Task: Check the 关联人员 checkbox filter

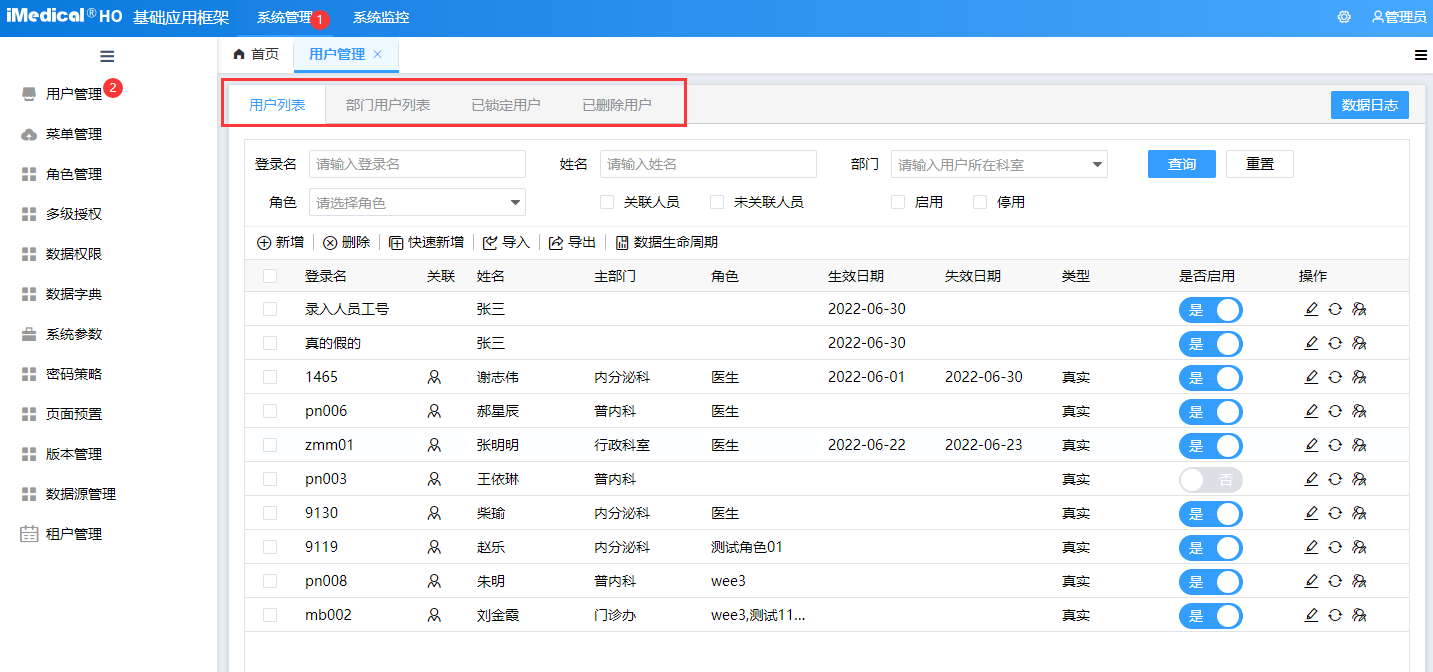Action: pos(607,202)
